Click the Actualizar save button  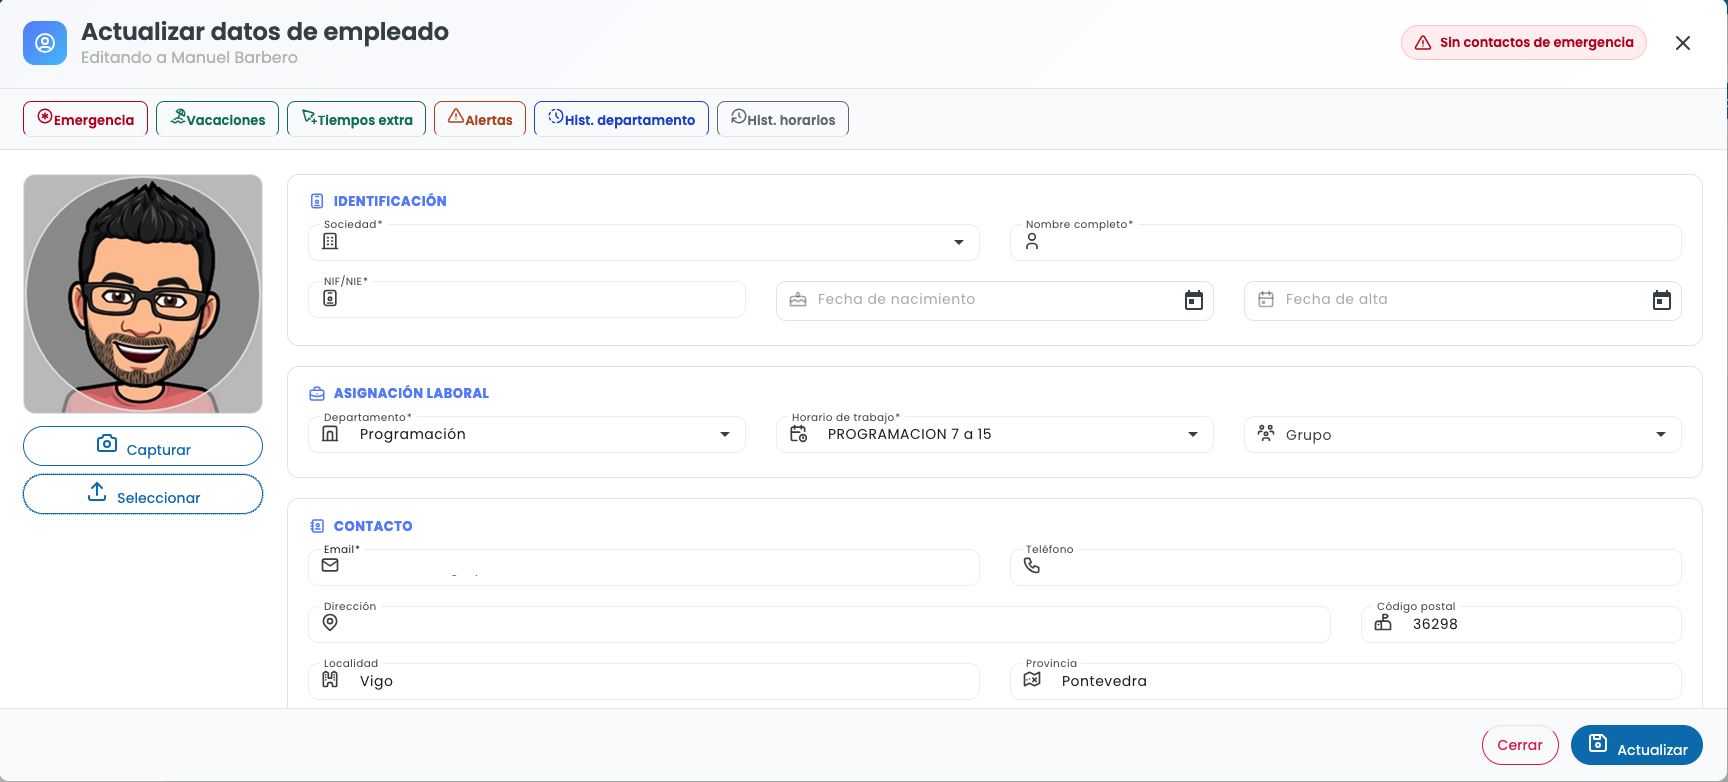click(x=1637, y=745)
